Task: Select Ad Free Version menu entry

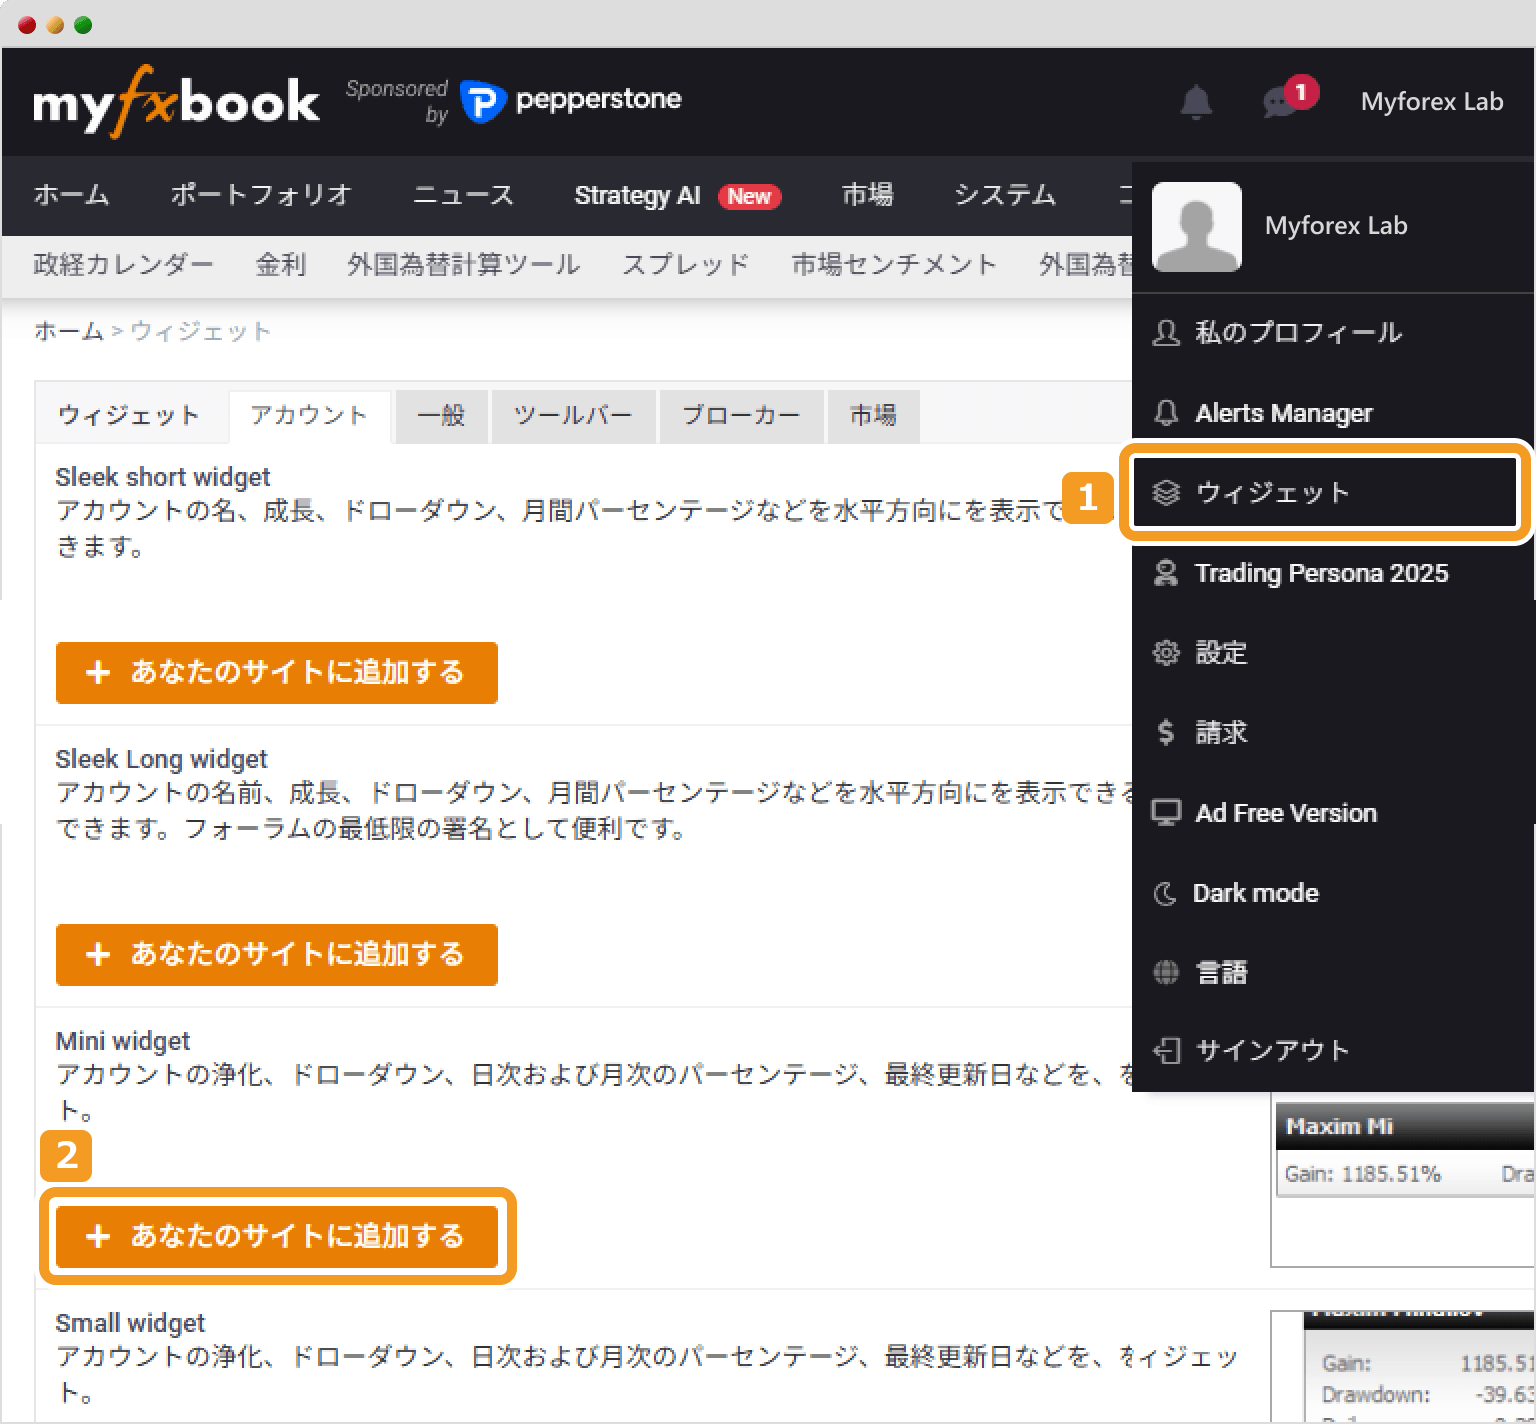Action: [1334, 812]
